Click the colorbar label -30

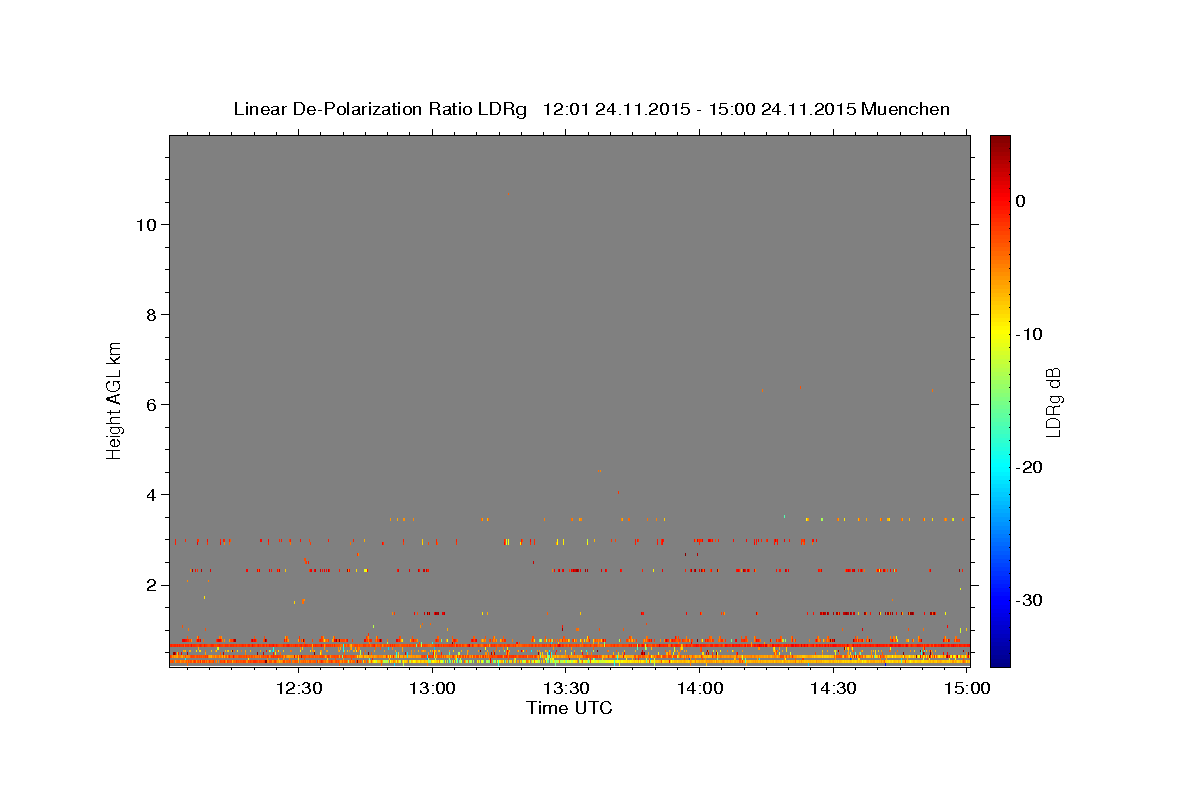pyautogui.click(x=1029, y=600)
